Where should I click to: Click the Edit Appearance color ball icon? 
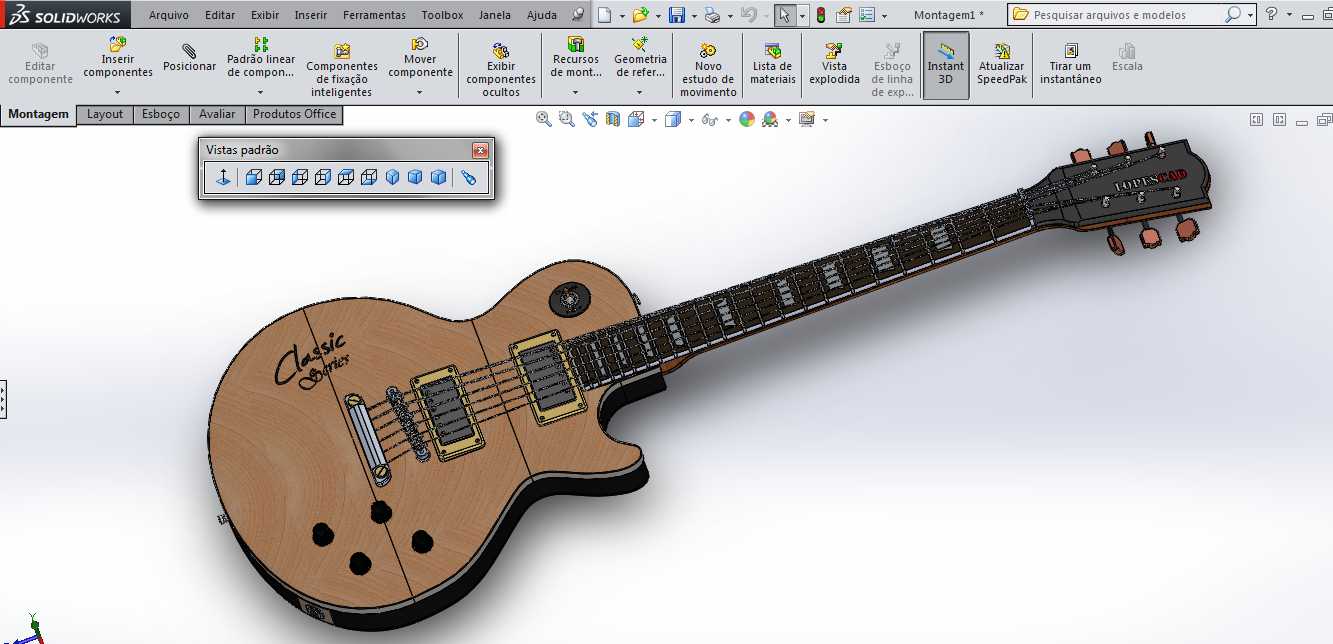pyautogui.click(x=746, y=119)
